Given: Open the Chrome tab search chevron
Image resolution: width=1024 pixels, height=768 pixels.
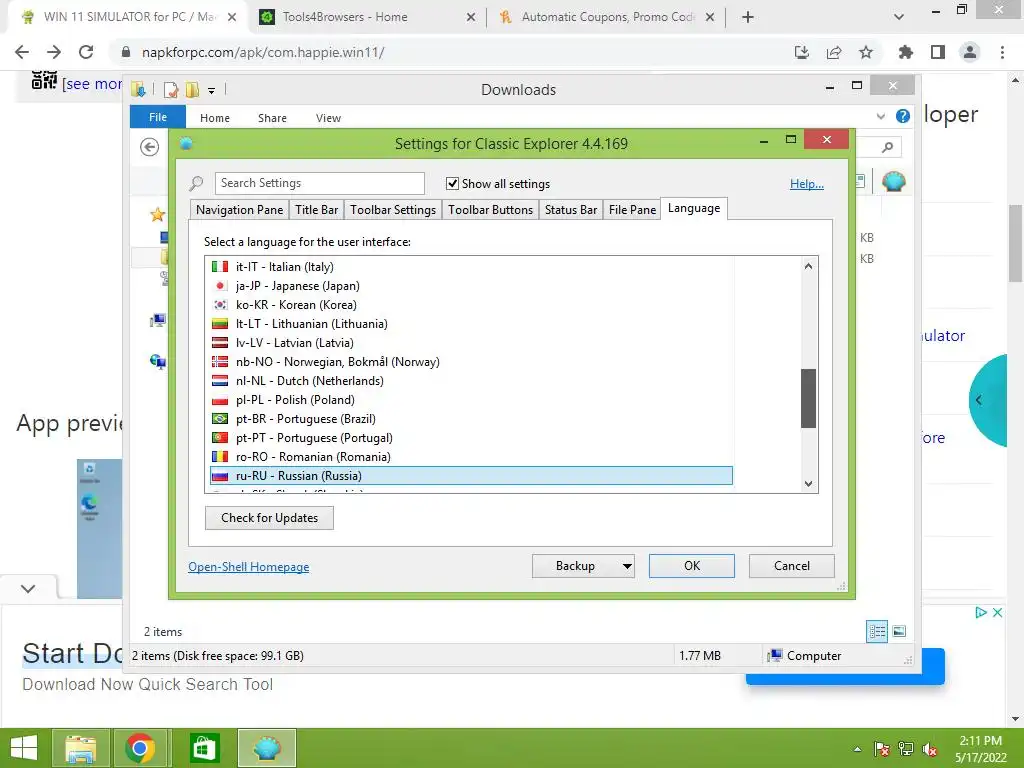Looking at the screenshot, I should tap(899, 17).
